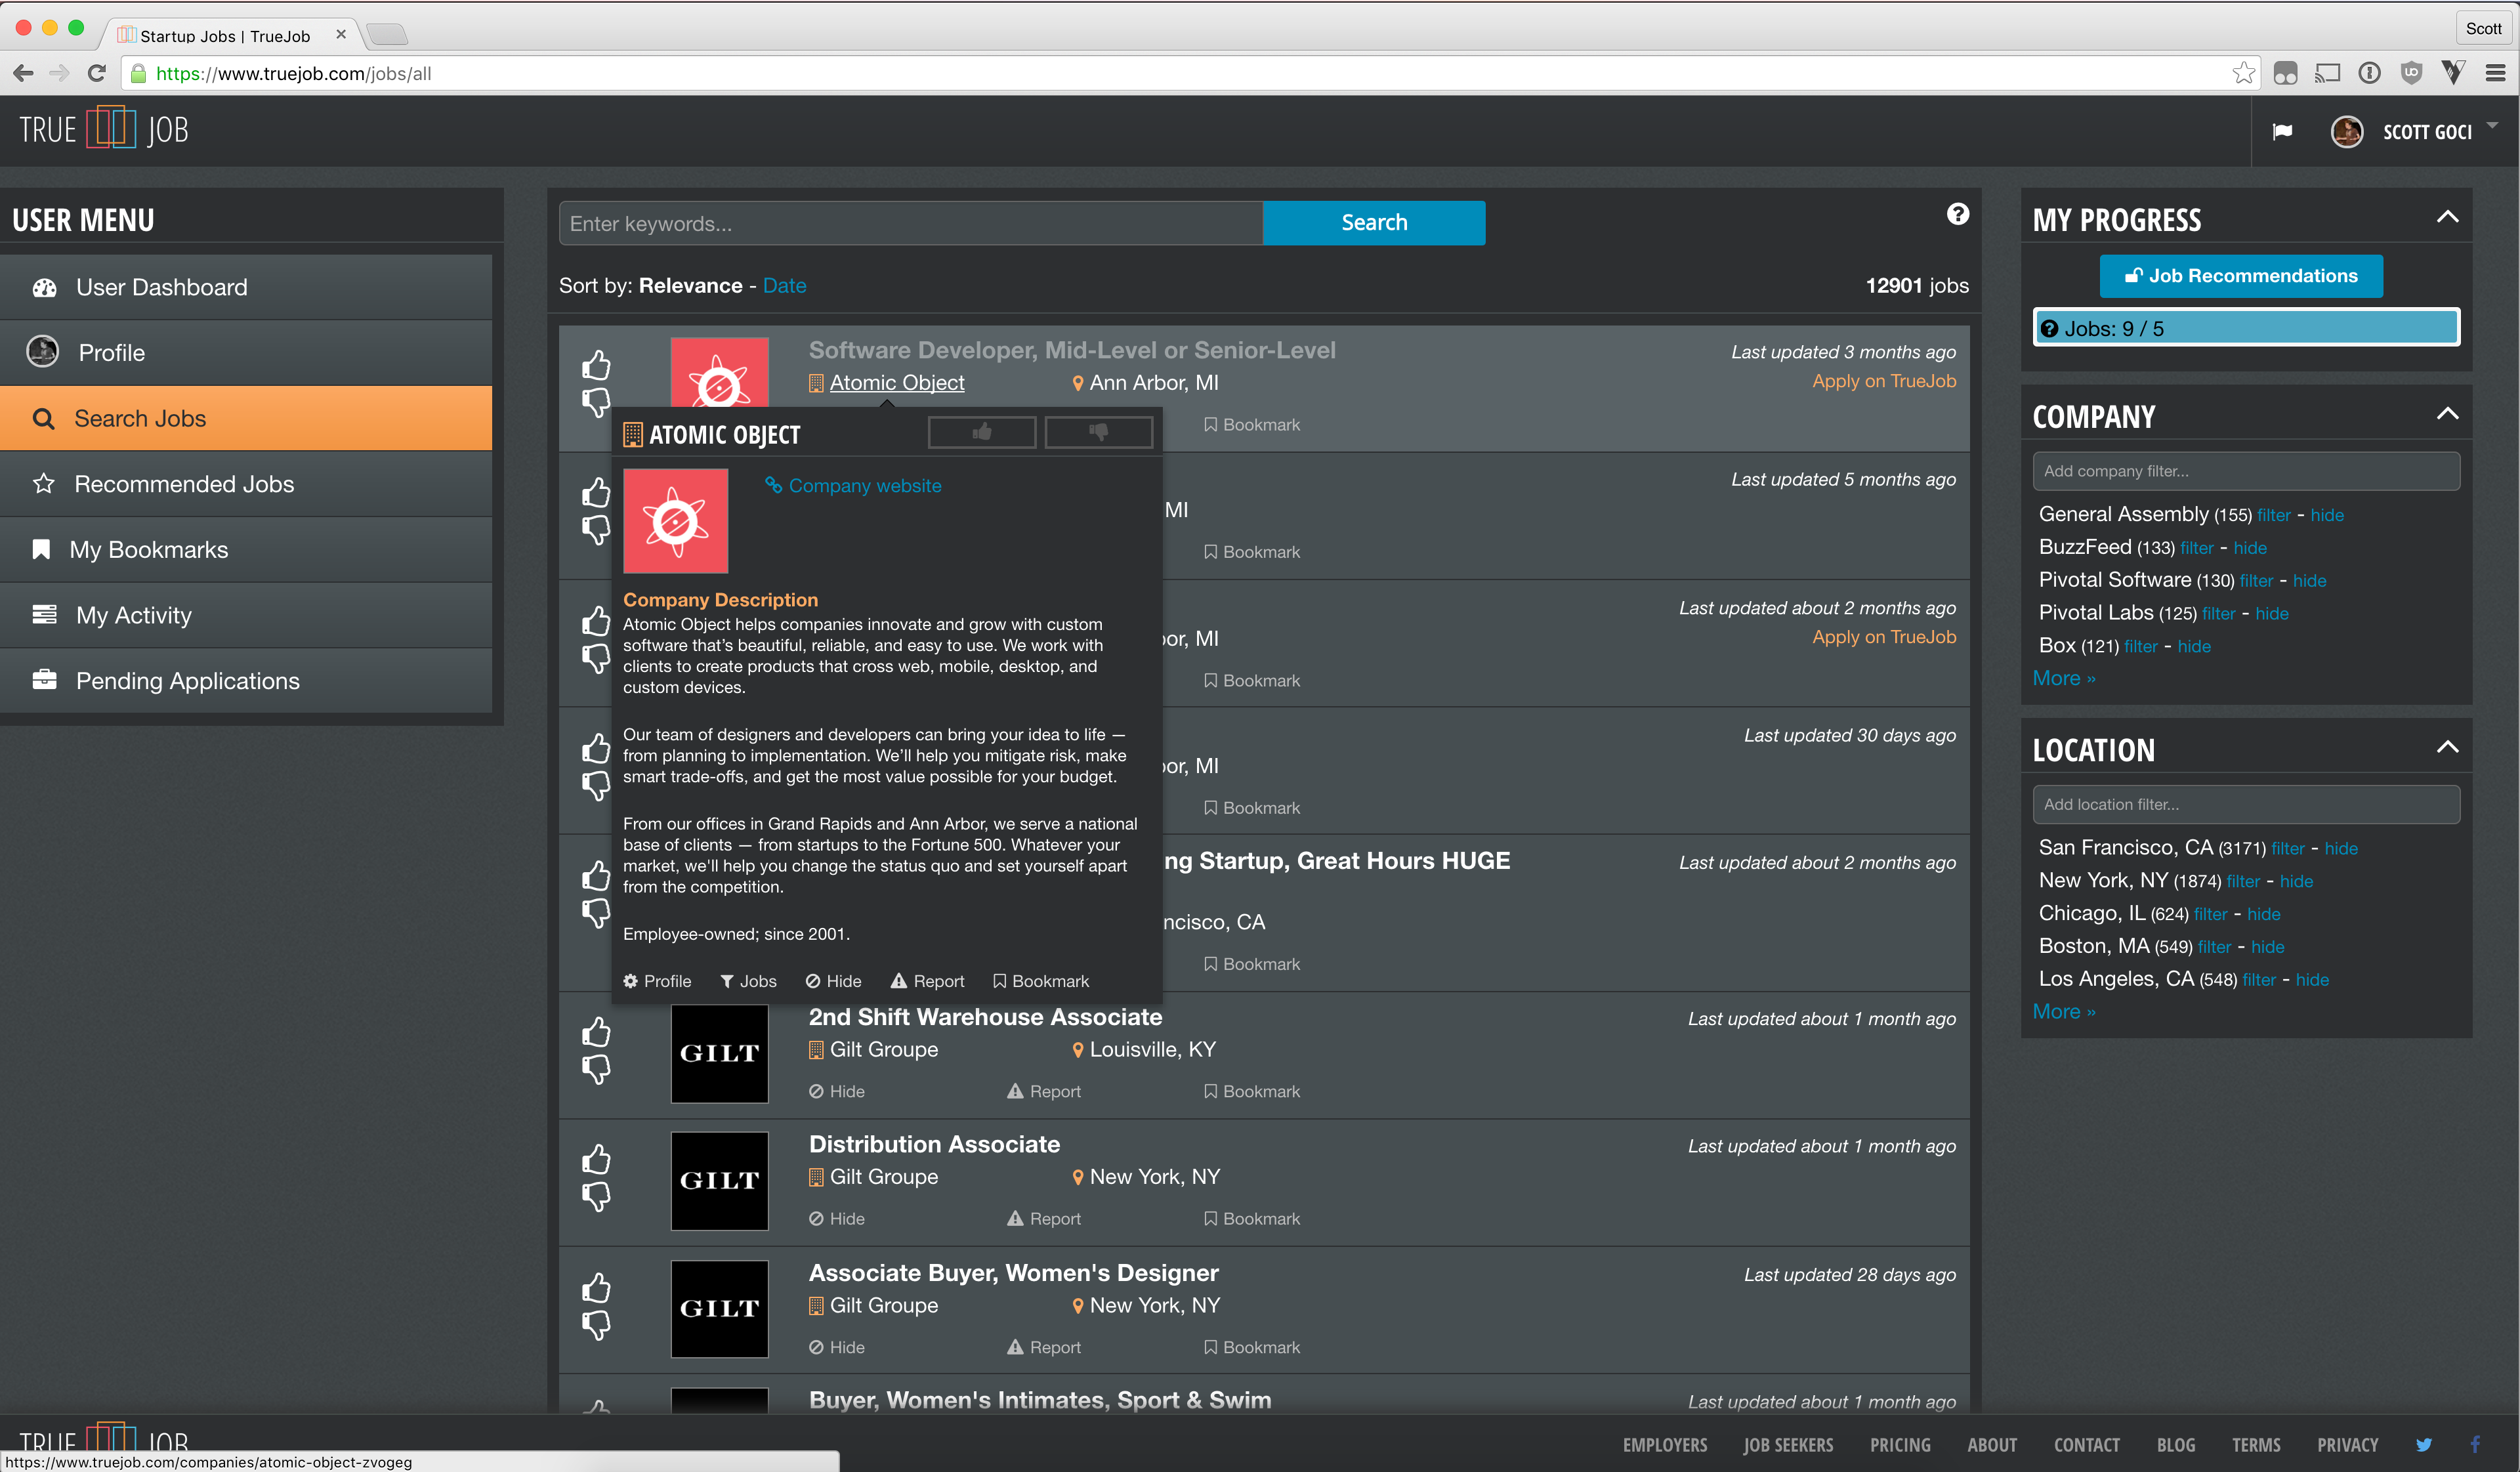Click the flag notifications icon in header

(x=2282, y=132)
